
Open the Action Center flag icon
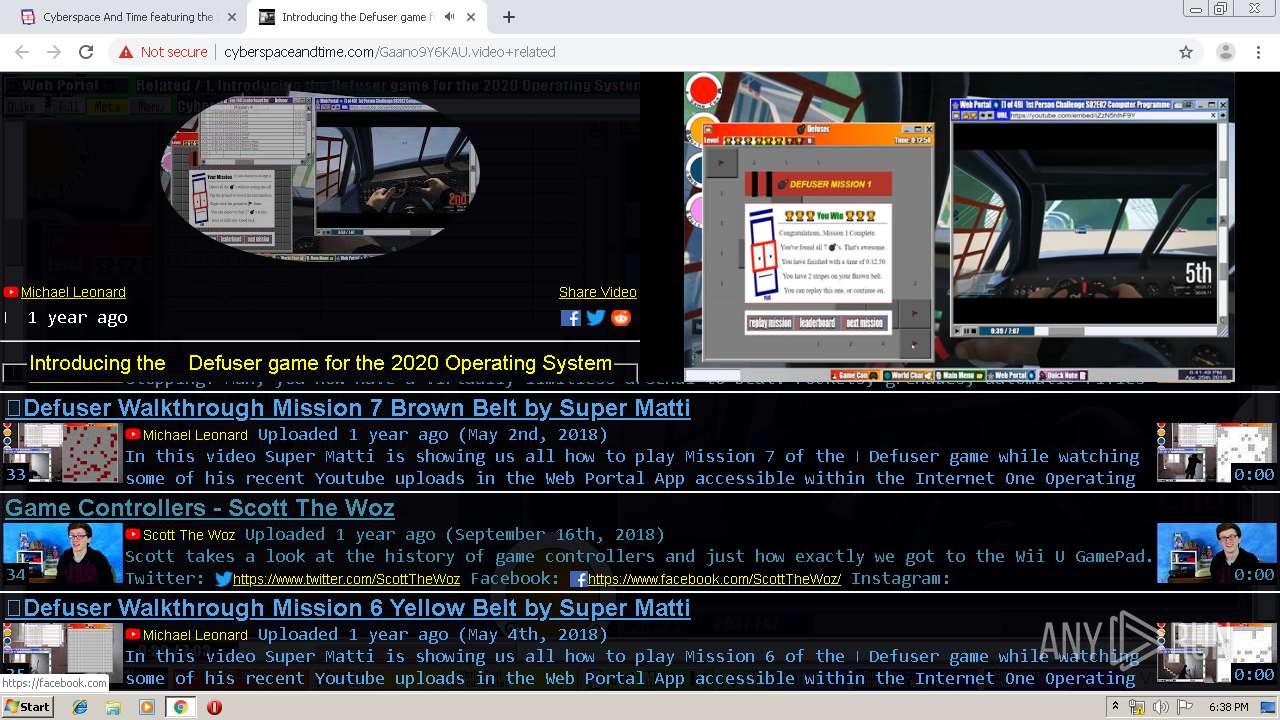pos(1185,707)
